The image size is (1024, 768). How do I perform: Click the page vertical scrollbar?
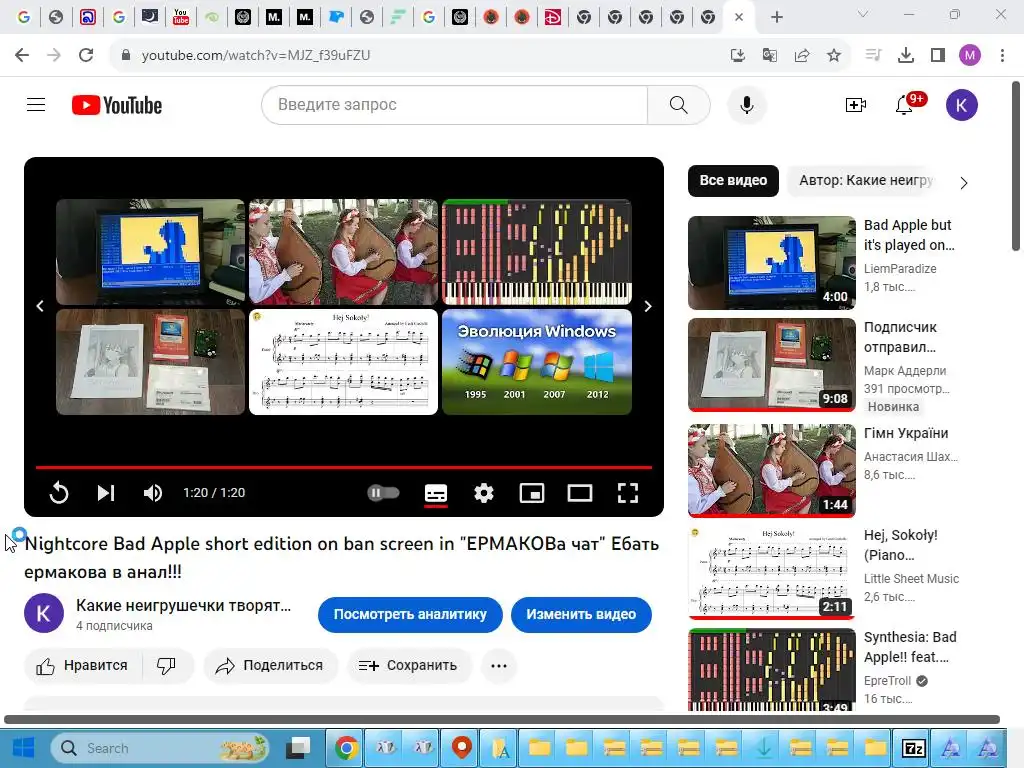(x=1016, y=166)
